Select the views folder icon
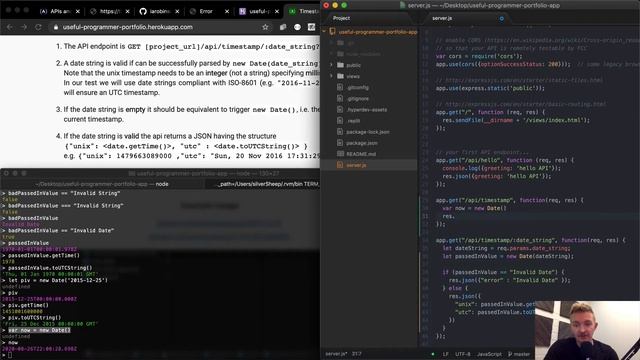Image resolution: width=640 pixels, height=360 pixels. (340, 76)
